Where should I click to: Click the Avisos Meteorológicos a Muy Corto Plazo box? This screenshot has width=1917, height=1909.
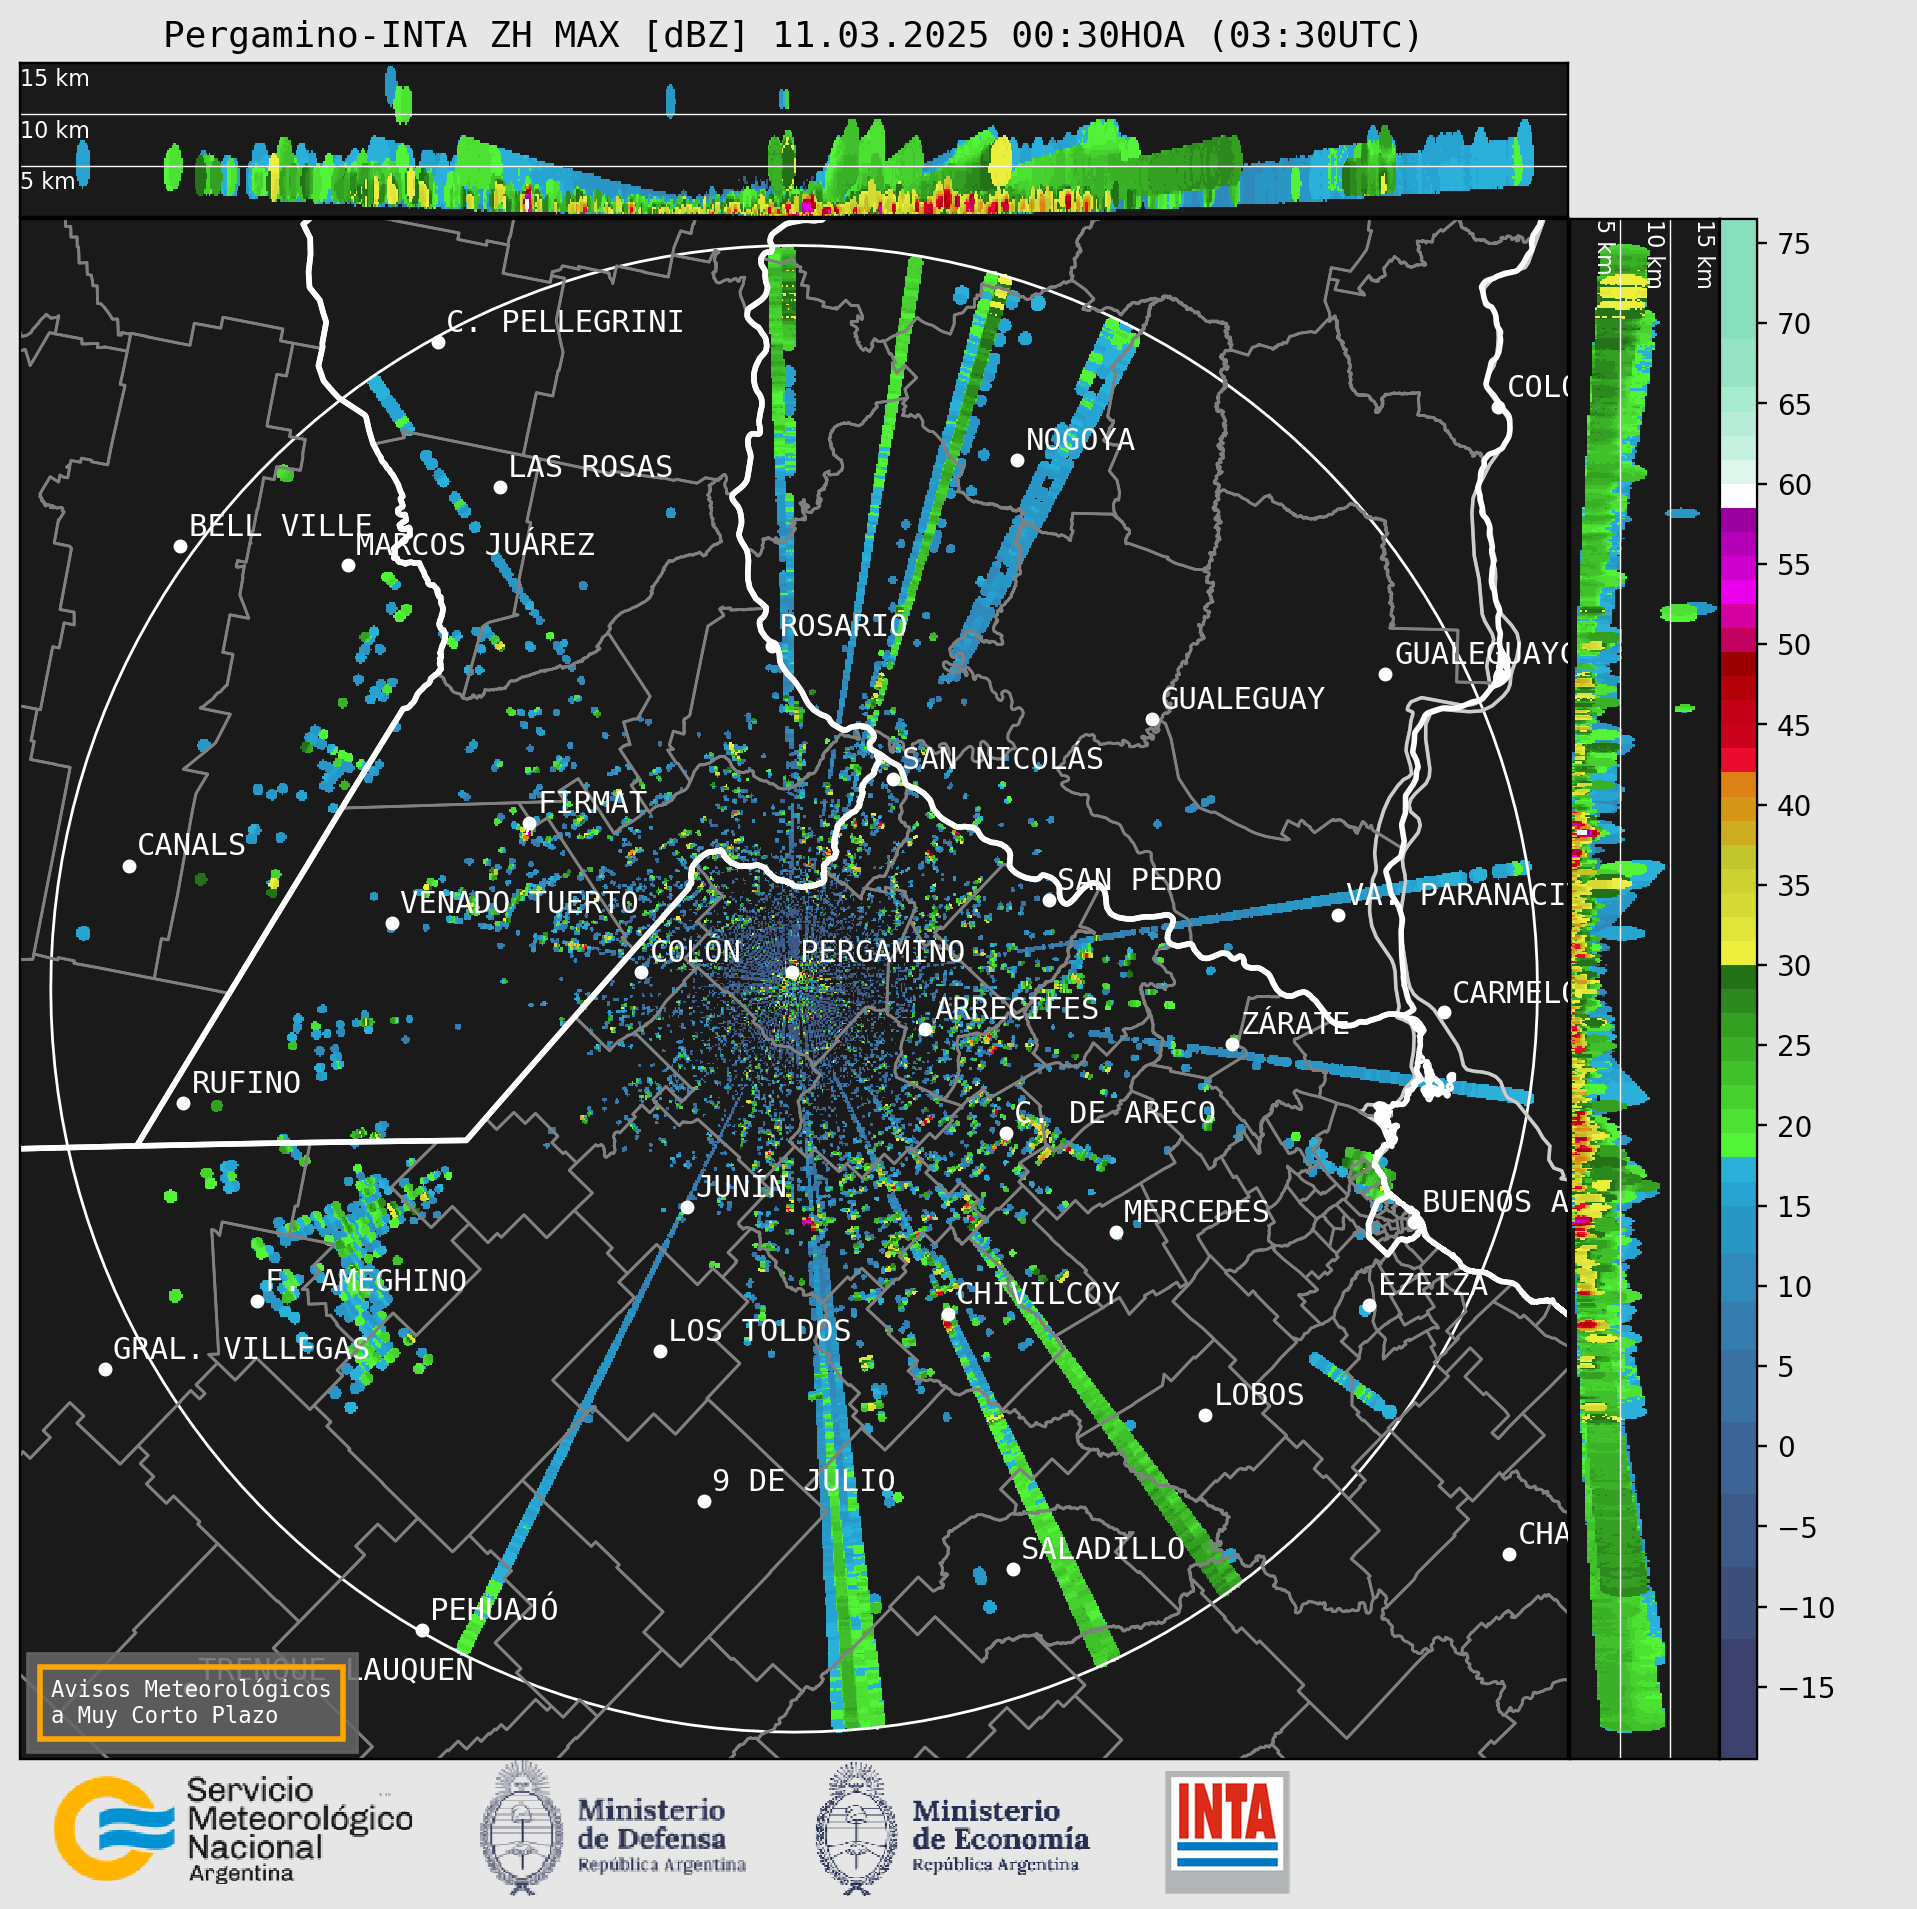[x=191, y=1702]
